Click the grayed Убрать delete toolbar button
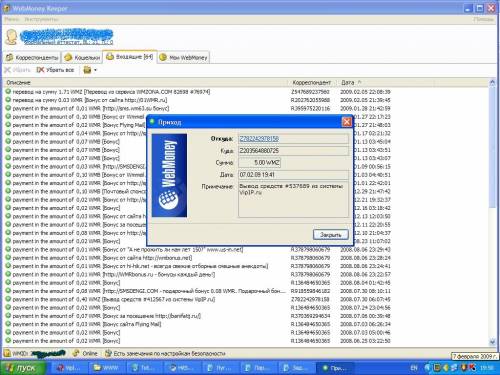The image size is (500, 375). click(17, 70)
